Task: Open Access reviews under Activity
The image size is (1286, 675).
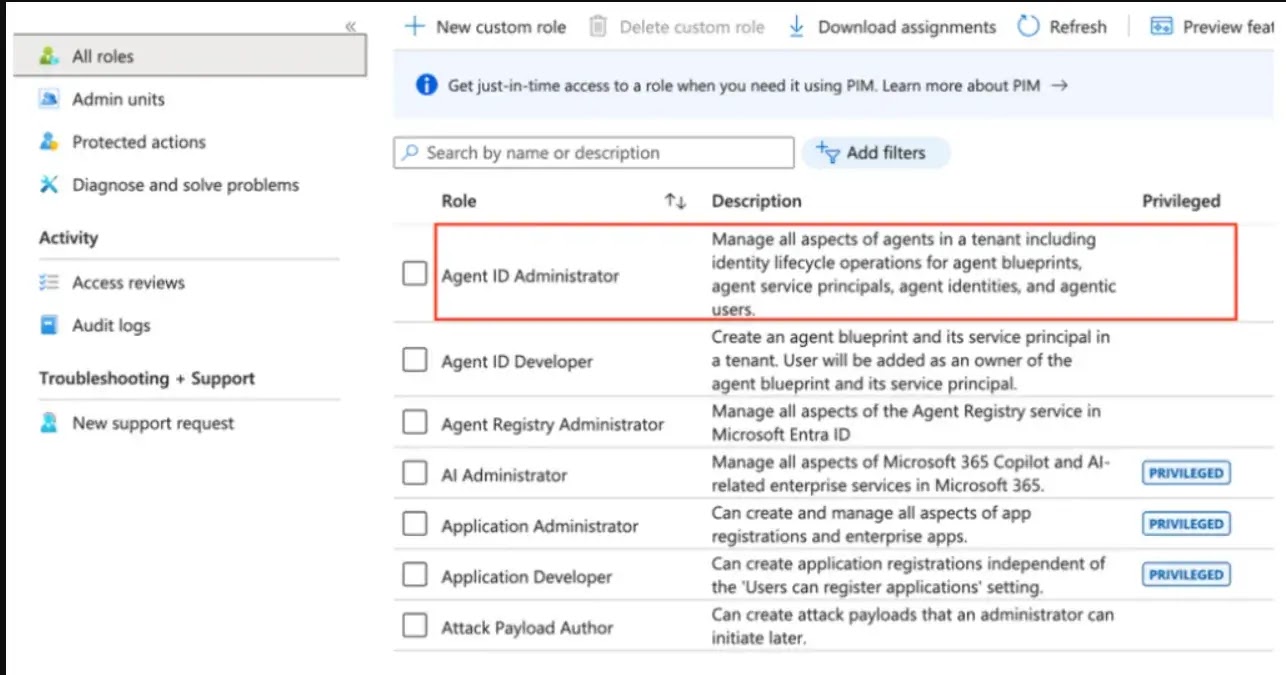Action: click(128, 283)
